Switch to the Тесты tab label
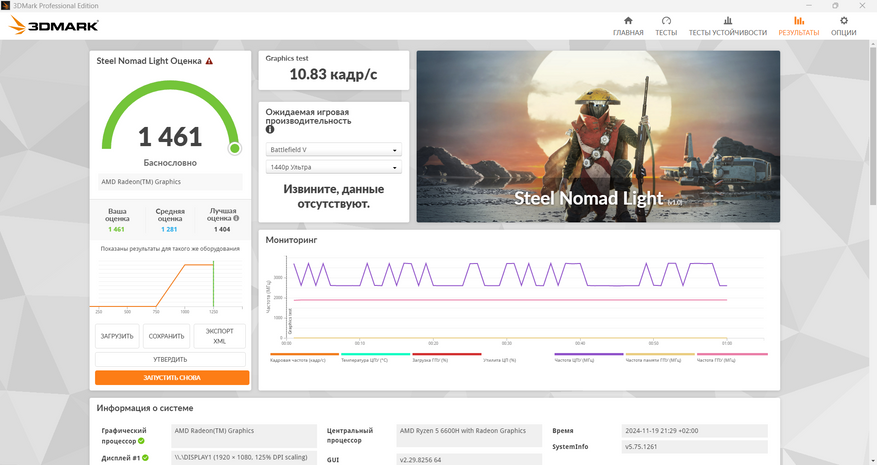The image size is (877, 465). tap(666, 32)
